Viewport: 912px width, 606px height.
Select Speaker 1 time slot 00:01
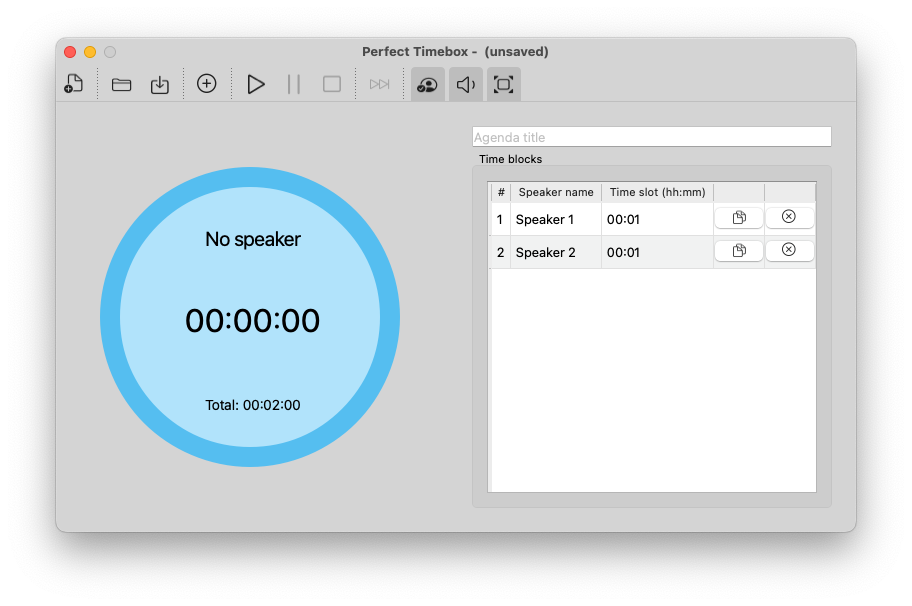(x=657, y=219)
